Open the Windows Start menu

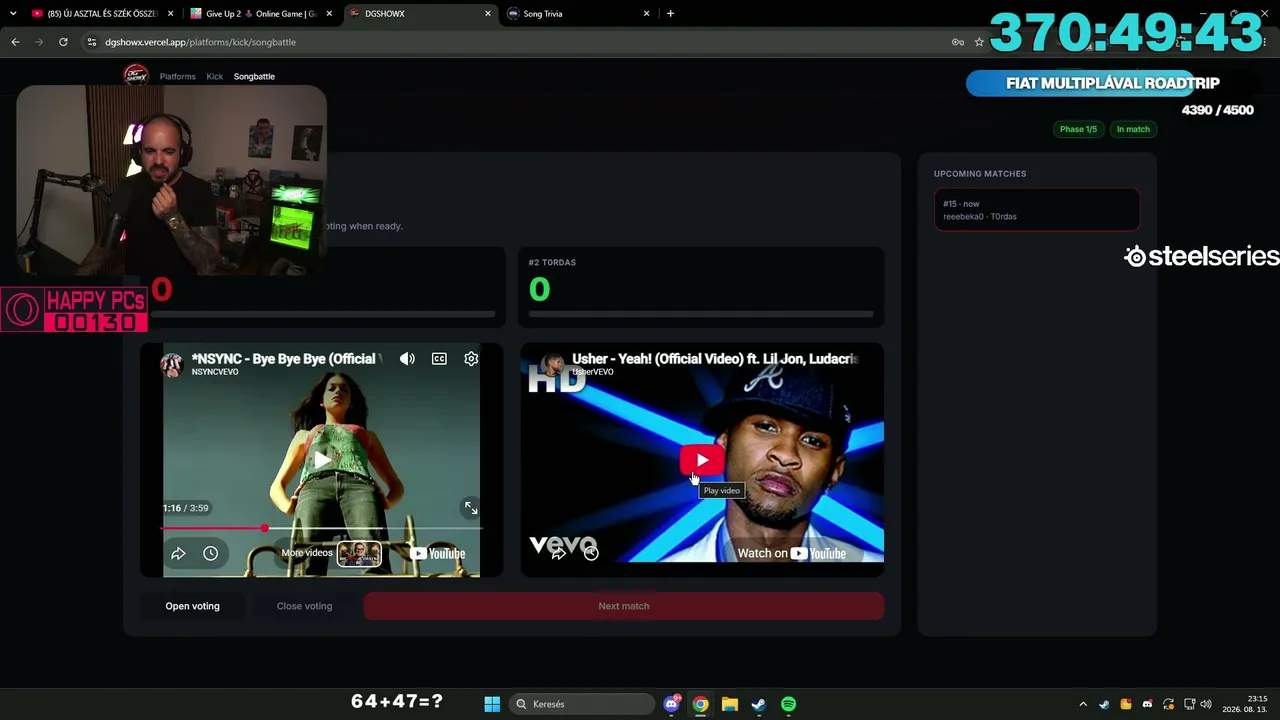492,704
